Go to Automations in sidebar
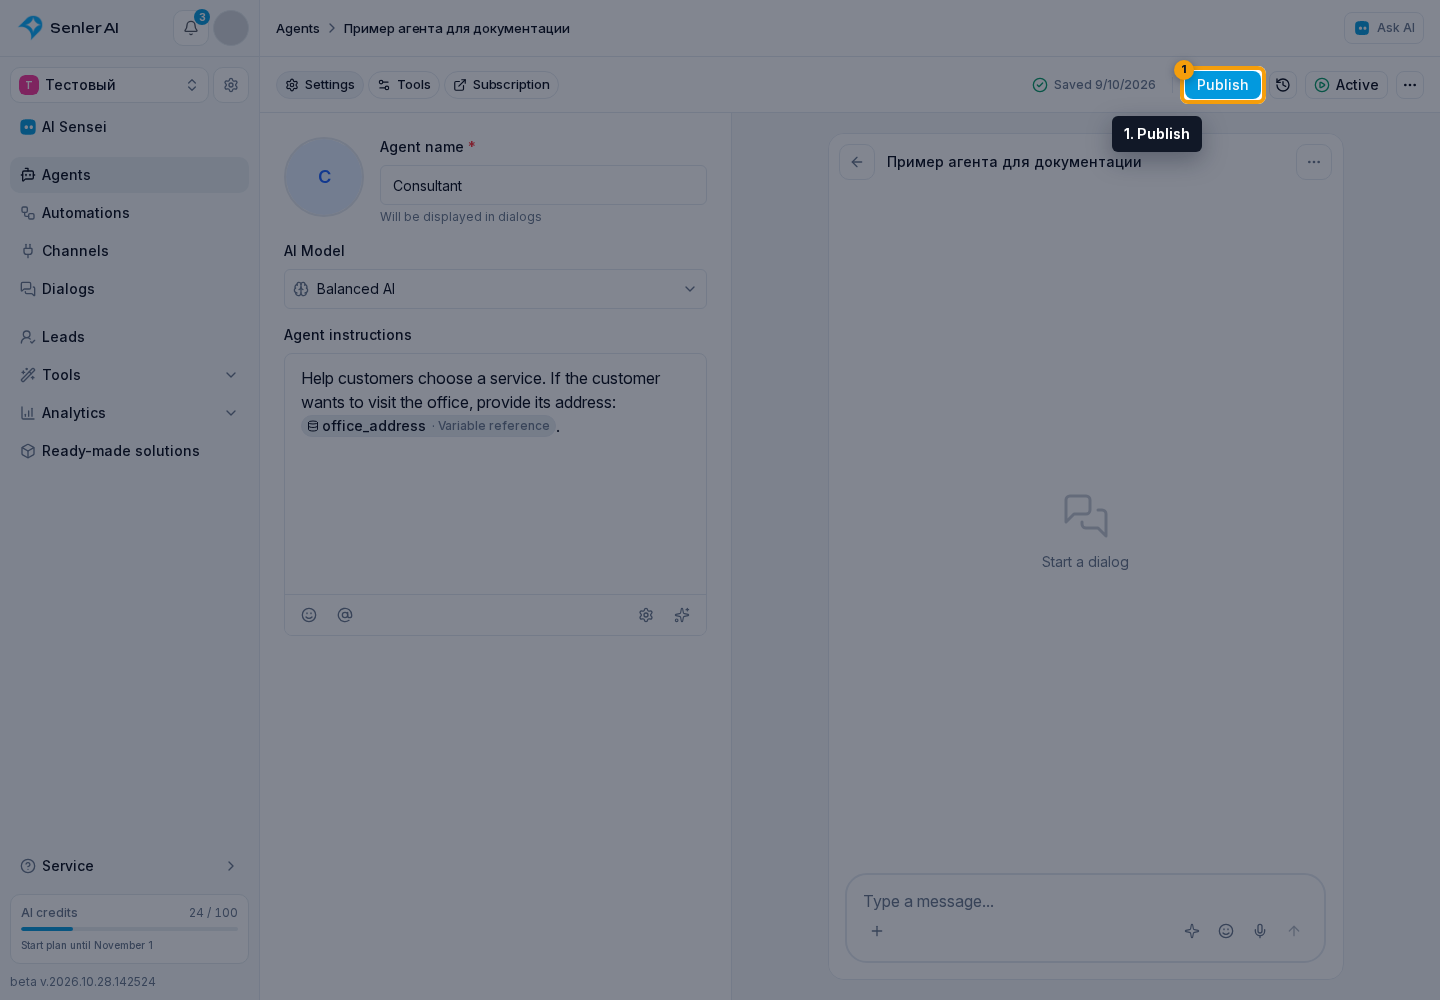This screenshot has width=1440, height=1000. coord(130,213)
